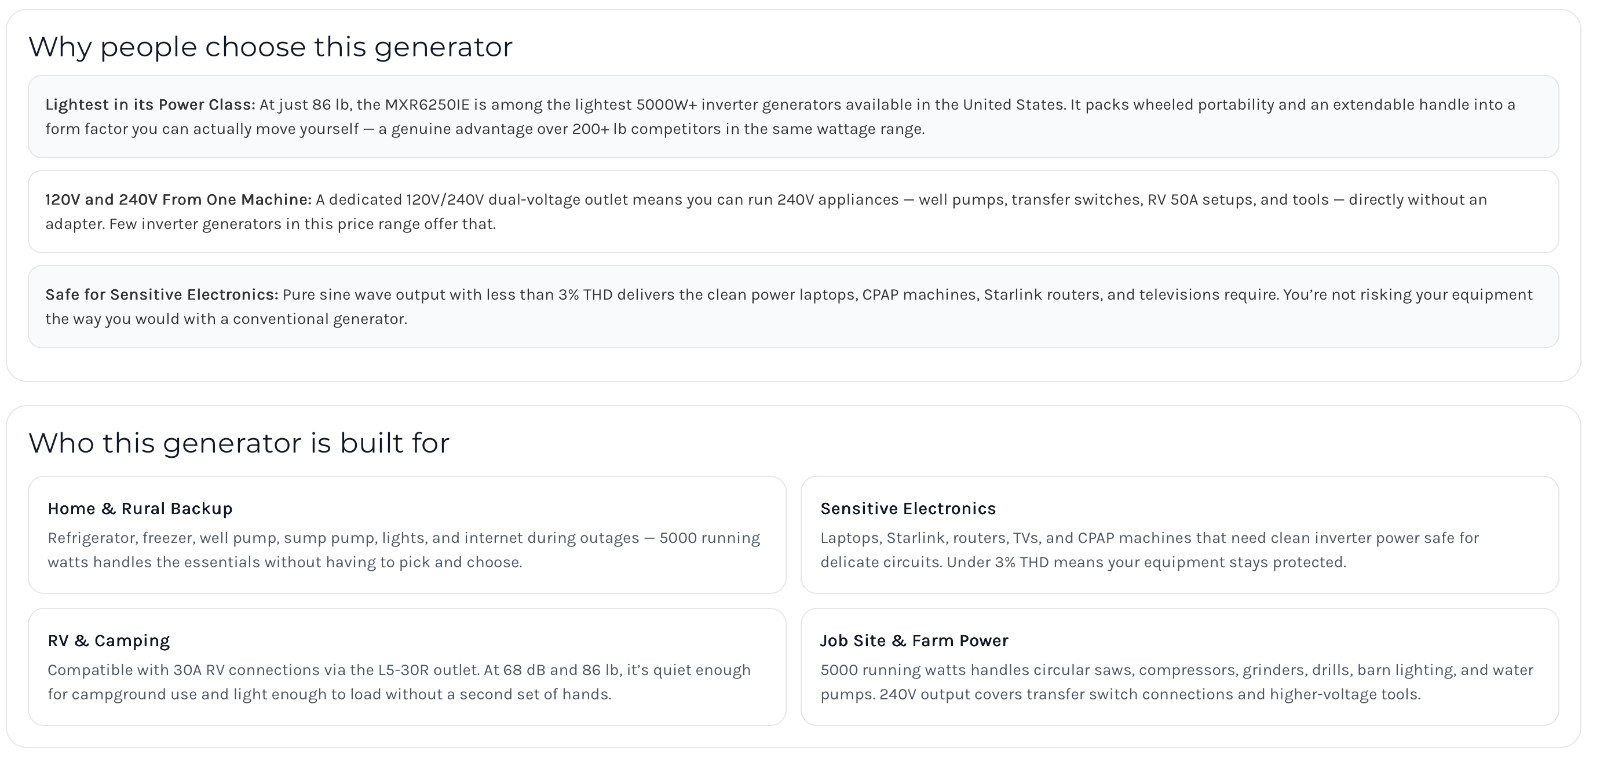Viewport: 1600px width, 758px height.
Task: Click the 'Who this generator is built for' heading
Action: click(x=239, y=443)
